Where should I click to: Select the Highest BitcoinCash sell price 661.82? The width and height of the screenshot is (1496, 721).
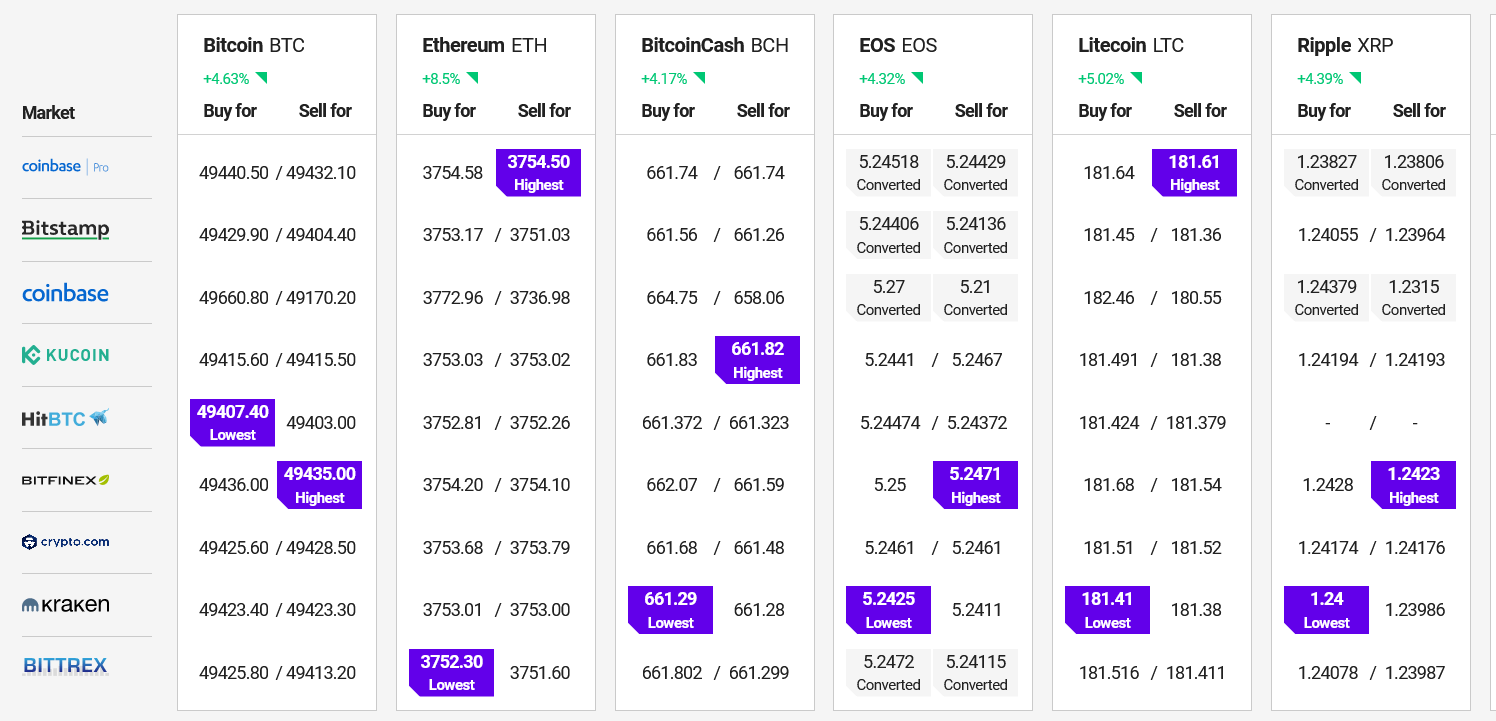point(757,360)
